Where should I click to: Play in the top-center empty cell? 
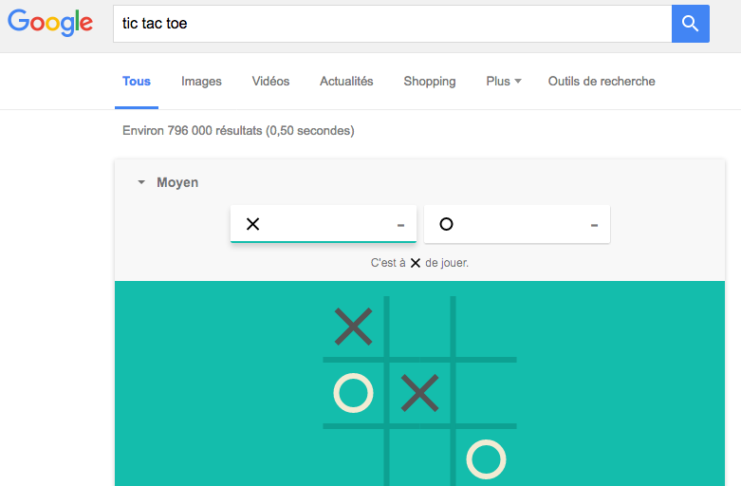pos(420,326)
